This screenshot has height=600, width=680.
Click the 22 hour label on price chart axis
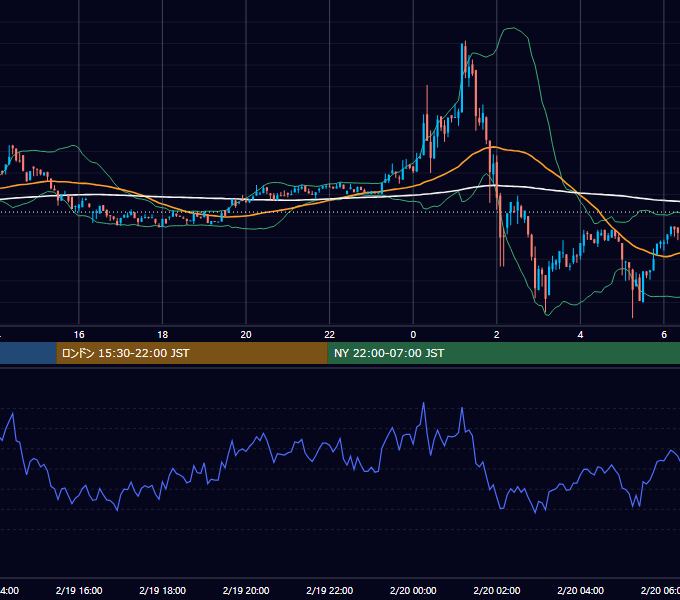pos(330,335)
